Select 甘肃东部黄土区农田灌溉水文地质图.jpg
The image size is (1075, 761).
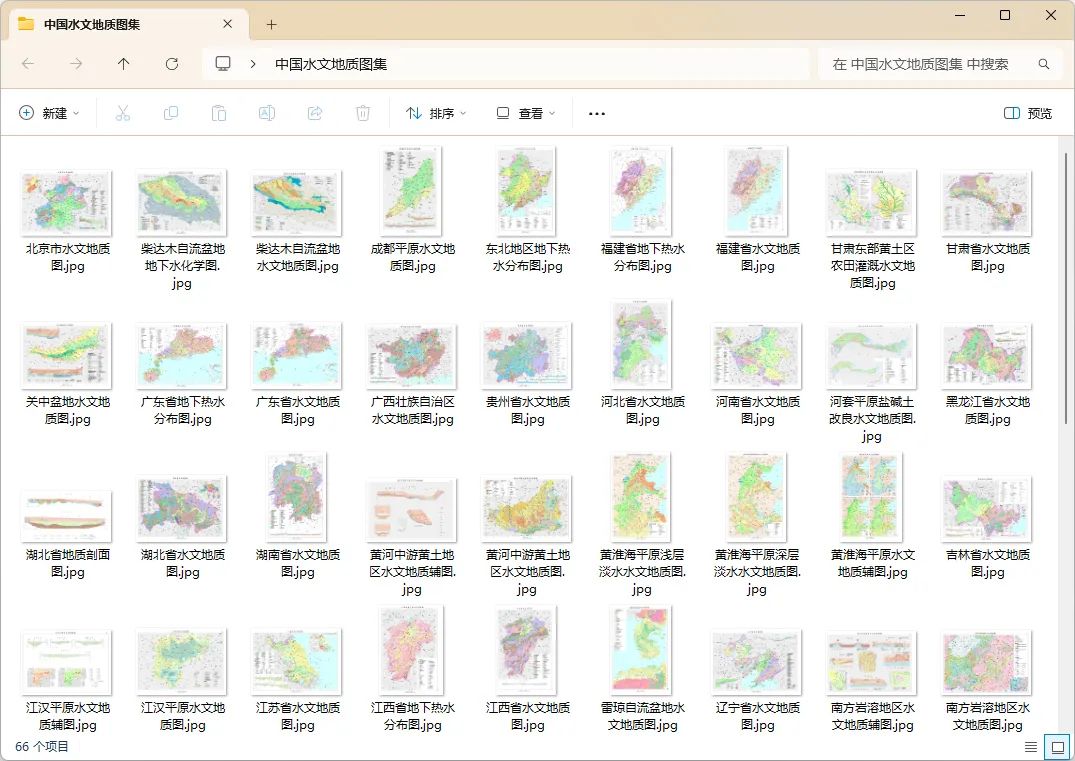click(x=872, y=230)
